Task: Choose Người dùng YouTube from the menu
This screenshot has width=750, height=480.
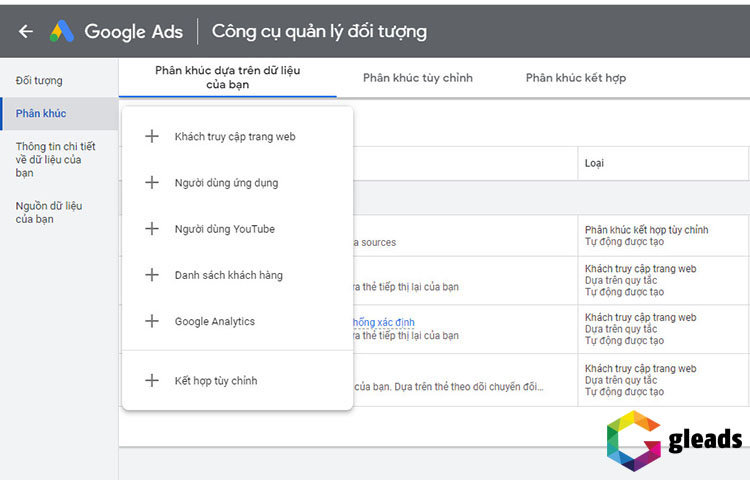Action: coord(238,229)
